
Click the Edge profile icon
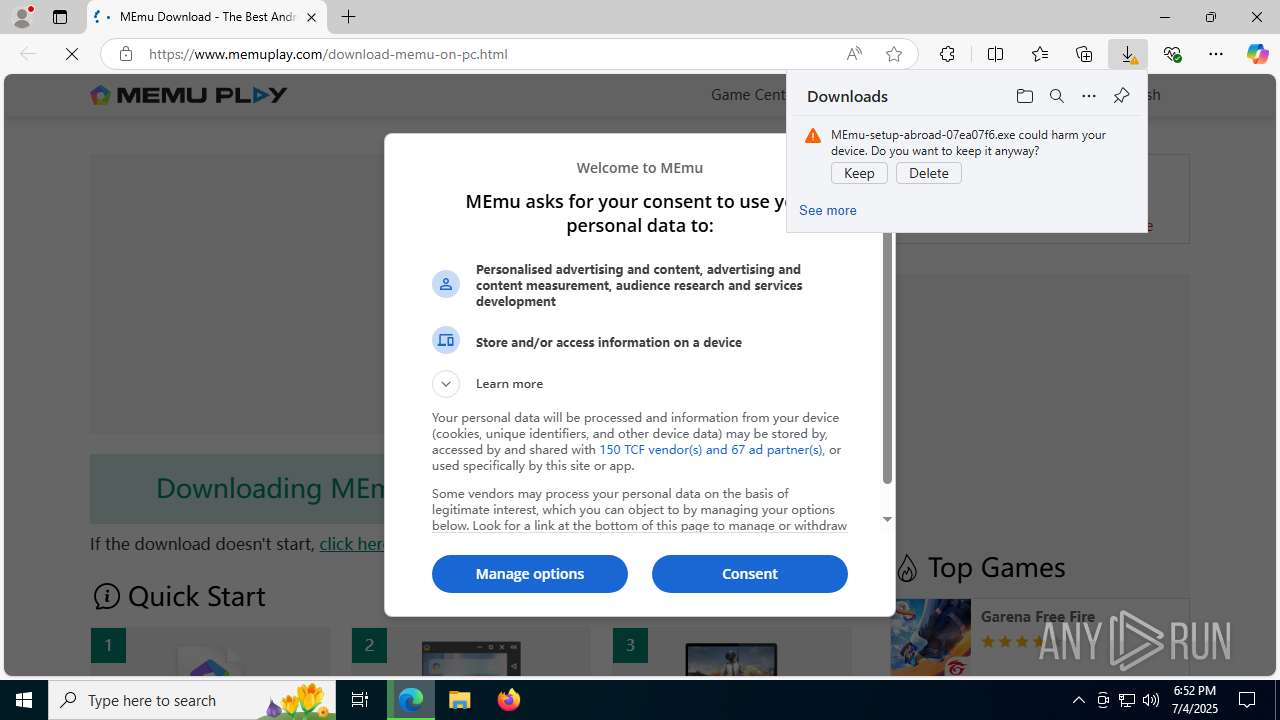(22, 17)
